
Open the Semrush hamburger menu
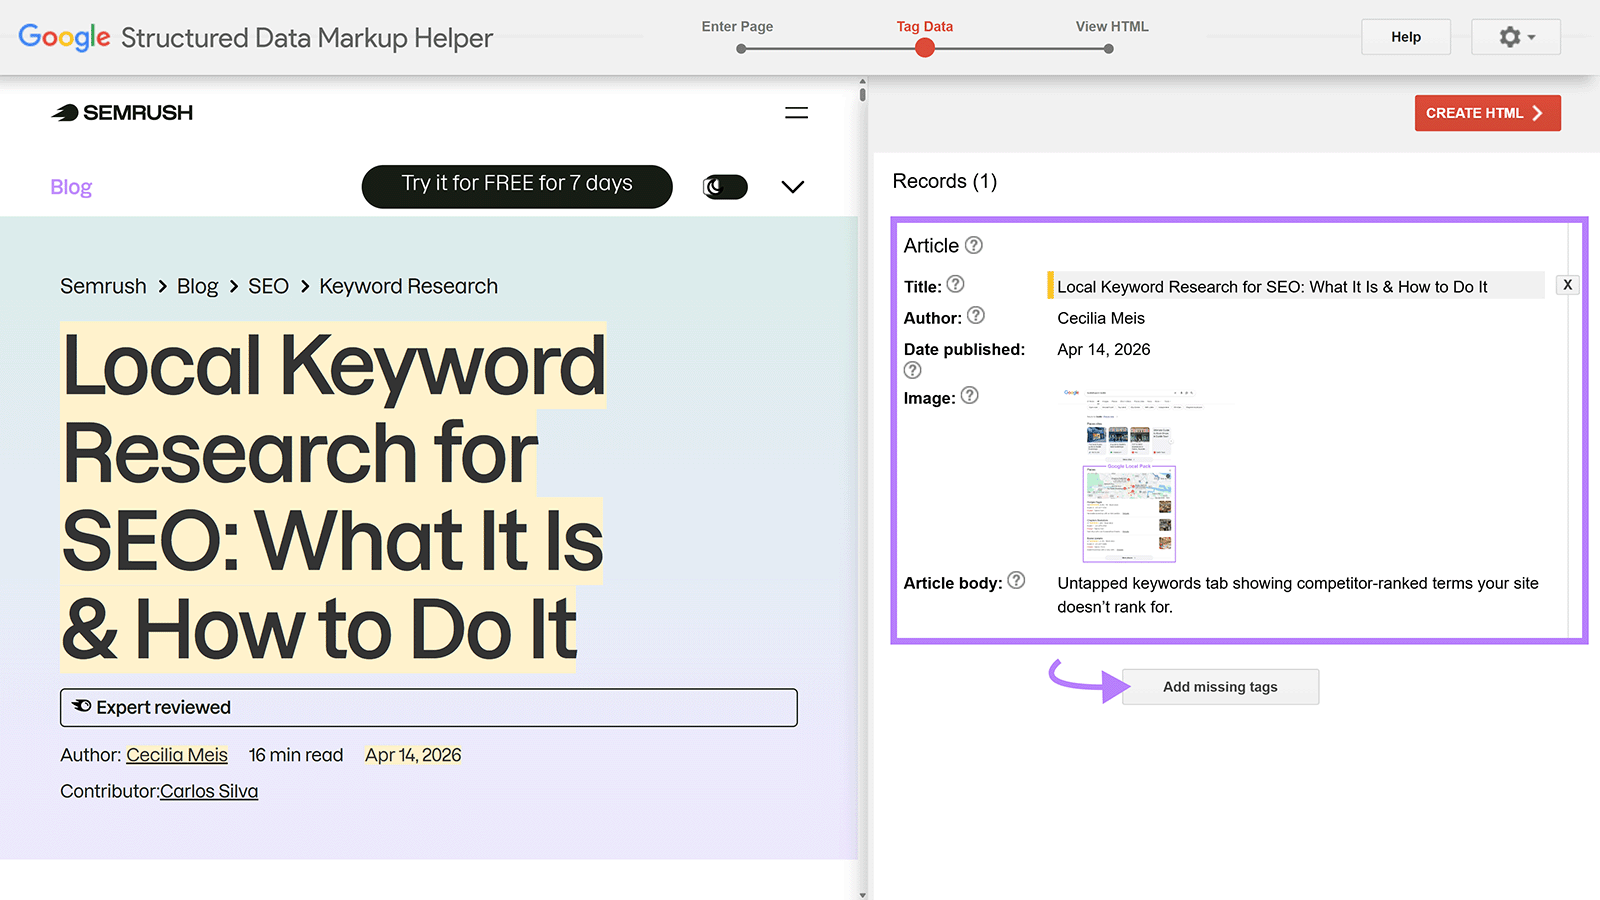coord(796,112)
